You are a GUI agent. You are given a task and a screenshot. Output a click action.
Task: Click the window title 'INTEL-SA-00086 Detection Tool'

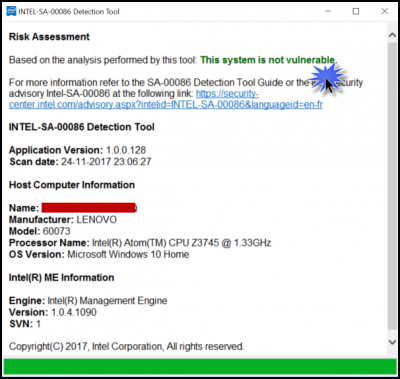click(x=69, y=11)
